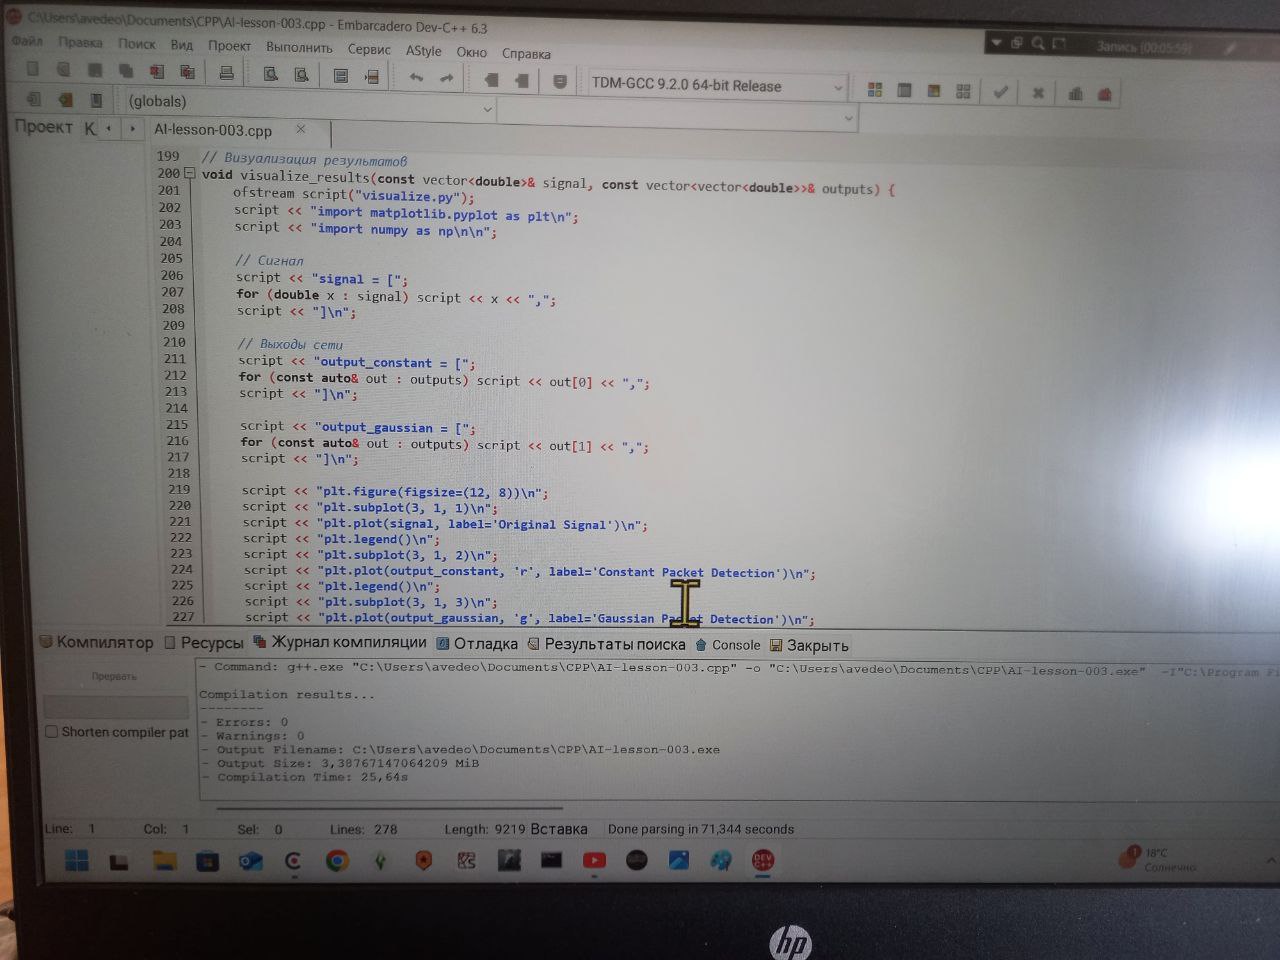1280x960 pixels.
Task: Click the Find magnifier toolbar icon
Action: [270, 74]
